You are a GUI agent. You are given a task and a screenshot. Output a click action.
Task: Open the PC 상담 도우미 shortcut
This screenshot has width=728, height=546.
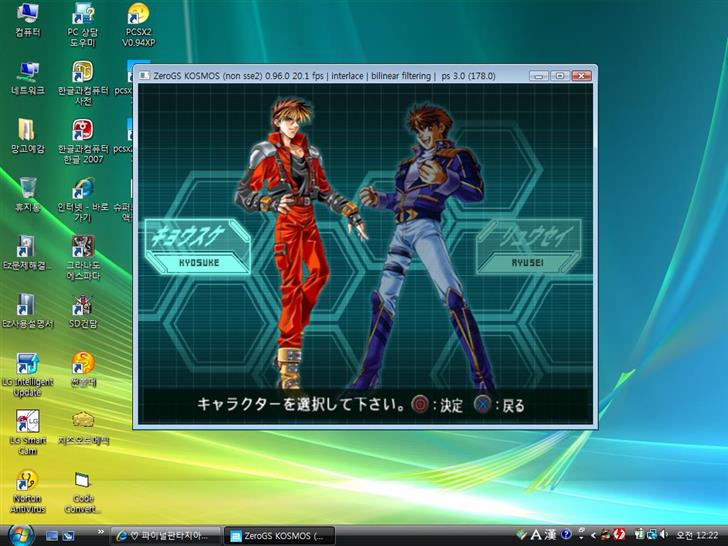click(x=83, y=24)
